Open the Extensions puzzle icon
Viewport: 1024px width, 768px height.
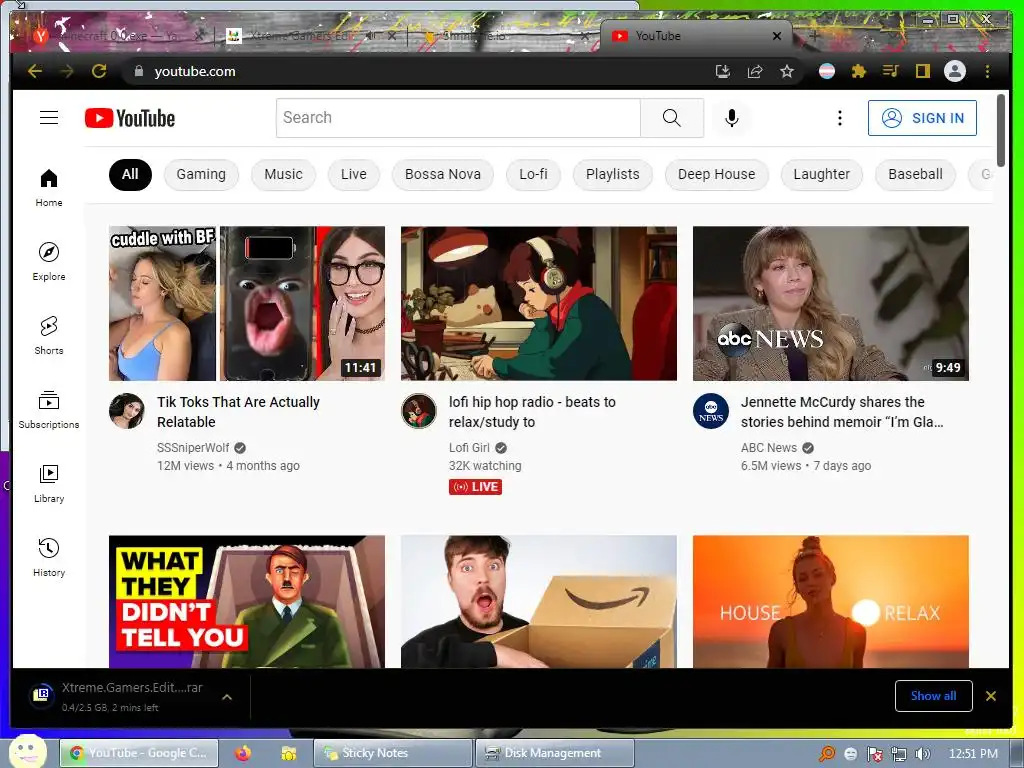point(859,71)
